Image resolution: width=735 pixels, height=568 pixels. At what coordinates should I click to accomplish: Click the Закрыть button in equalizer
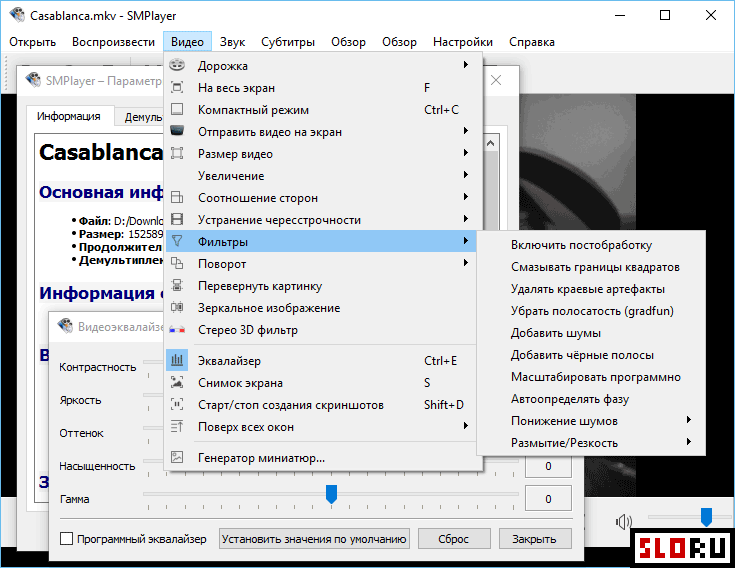tap(534, 539)
